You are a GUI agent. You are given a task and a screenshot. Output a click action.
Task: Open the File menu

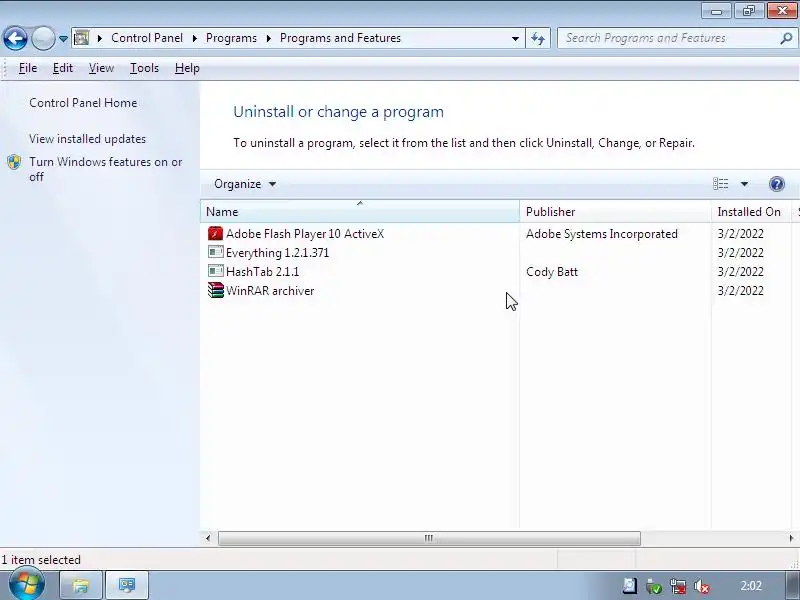(x=28, y=68)
